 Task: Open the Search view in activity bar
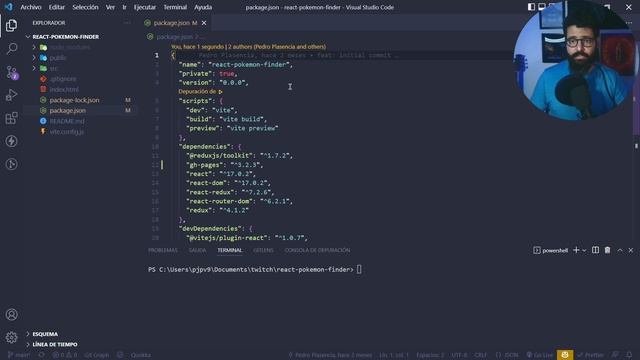[11, 49]
